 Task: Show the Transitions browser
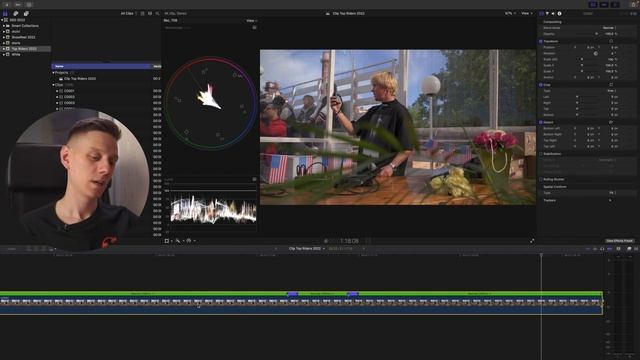636,249
